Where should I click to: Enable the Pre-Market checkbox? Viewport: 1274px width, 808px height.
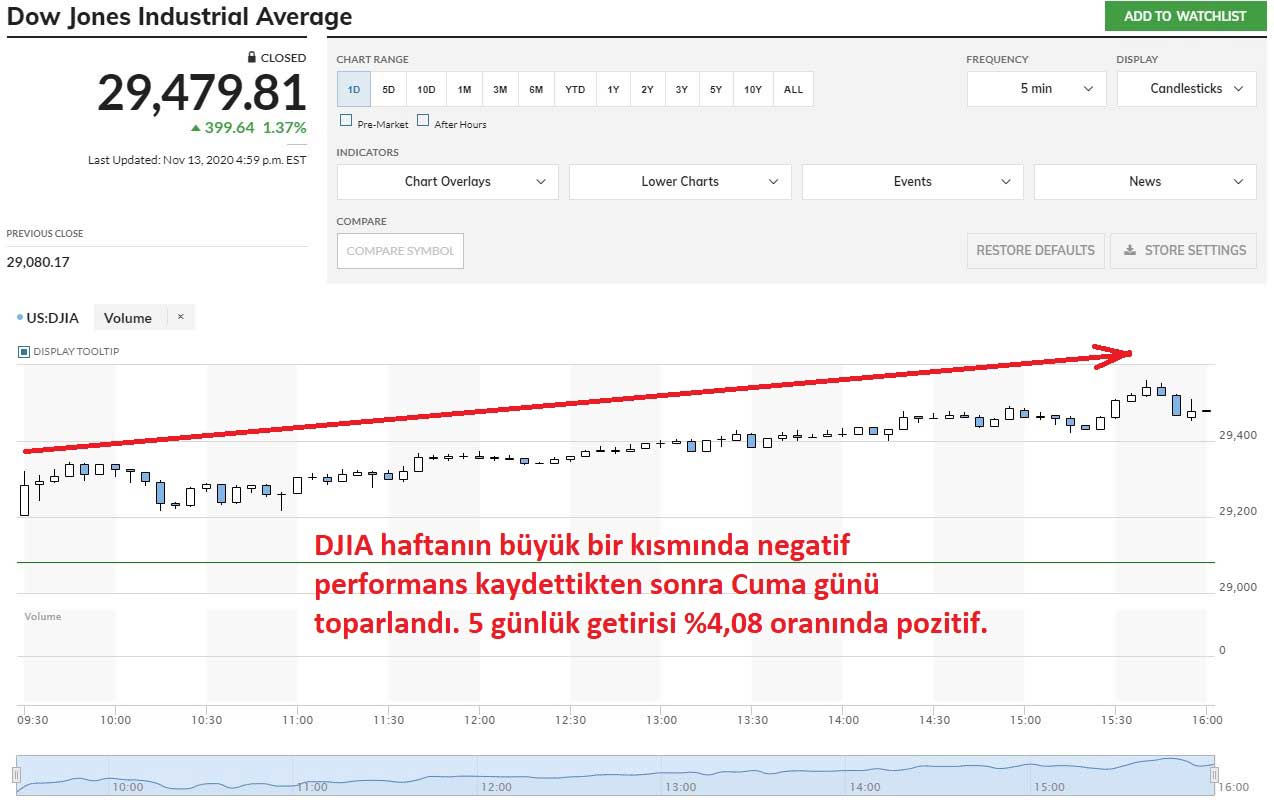[346, 121]
